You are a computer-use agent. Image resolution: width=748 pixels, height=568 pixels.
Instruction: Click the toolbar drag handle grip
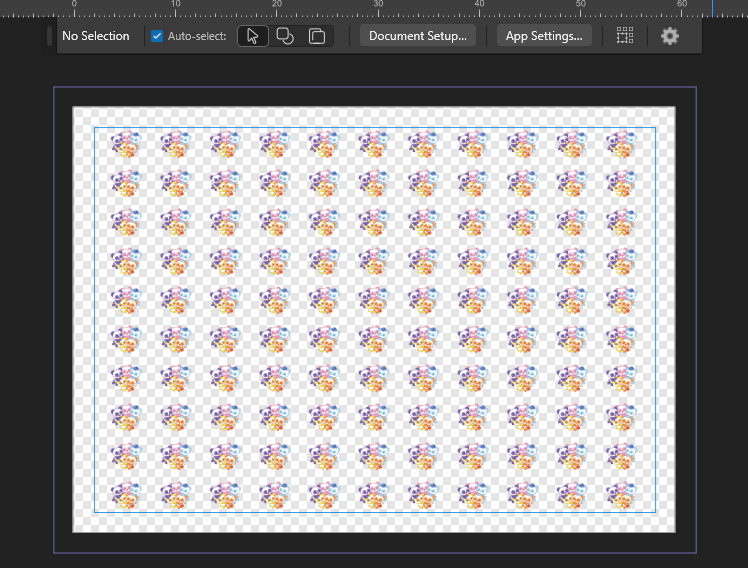click(49, 36)
